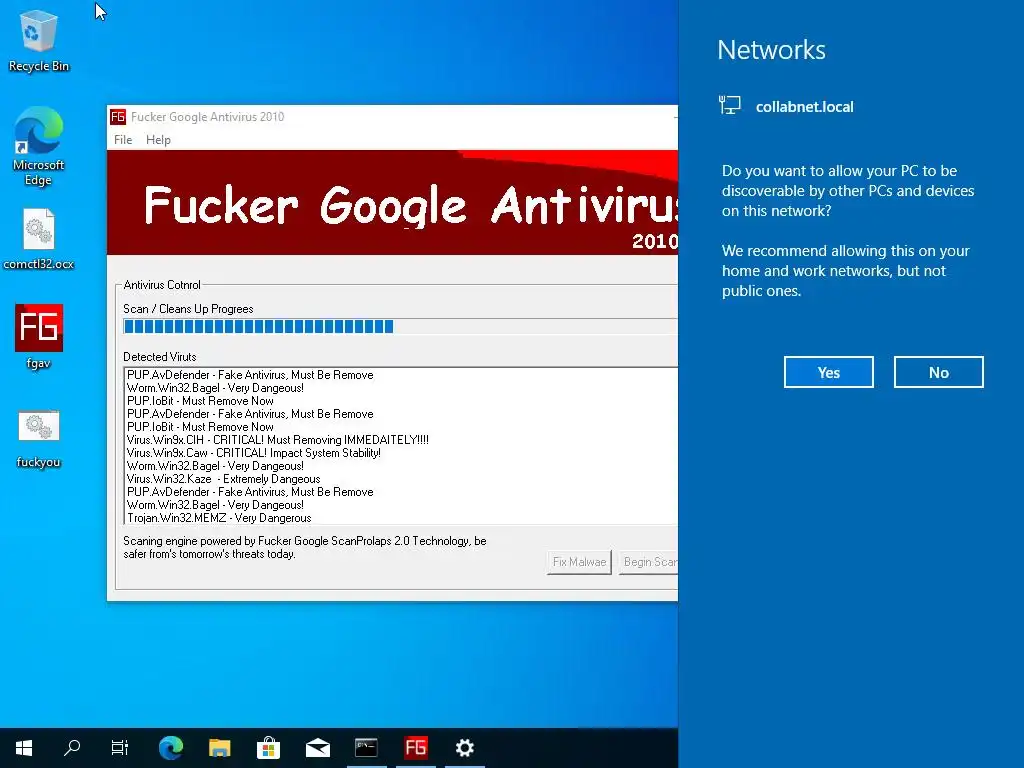This screenshot has height=768, width=1024.
Task: Open Task View from the taskbar
Action: click(x=120, y=748)
